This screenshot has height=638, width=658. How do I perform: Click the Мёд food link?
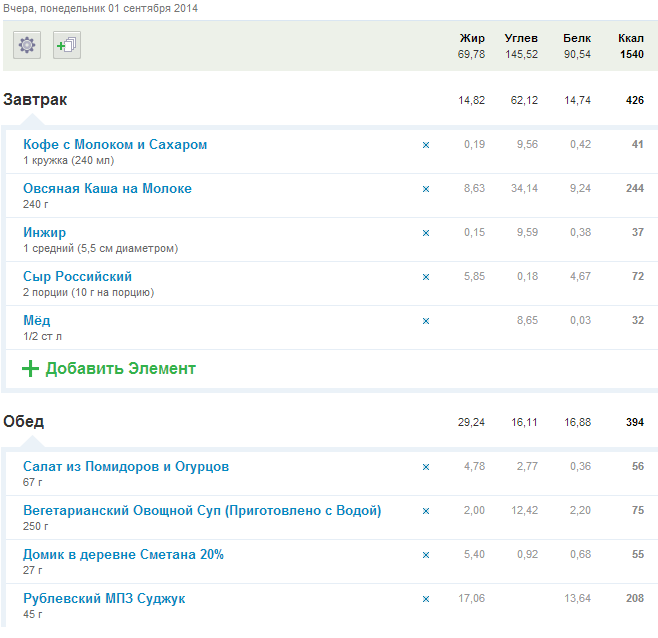pyautogui.click(x=37, y=320)
